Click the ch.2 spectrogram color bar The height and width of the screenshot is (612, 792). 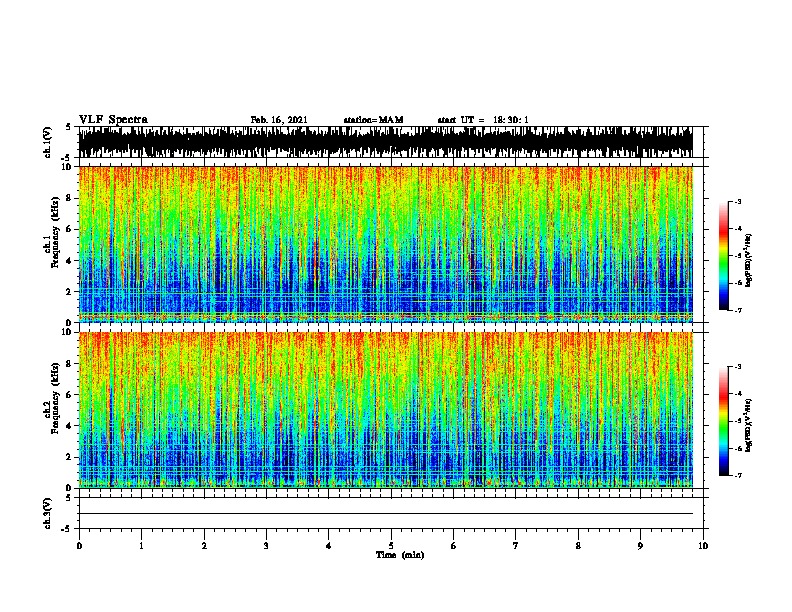click(x=724, y=421)
